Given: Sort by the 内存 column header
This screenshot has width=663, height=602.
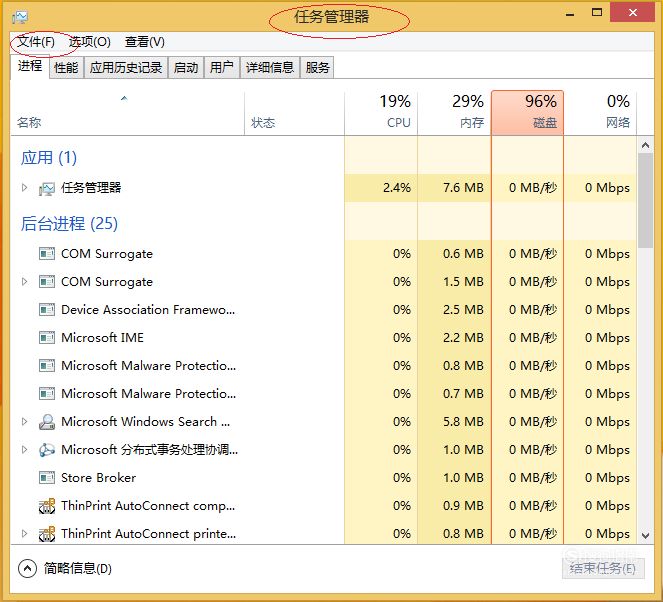Looking at the screenshot, I should pyautogui.click(x=454, y=114).
